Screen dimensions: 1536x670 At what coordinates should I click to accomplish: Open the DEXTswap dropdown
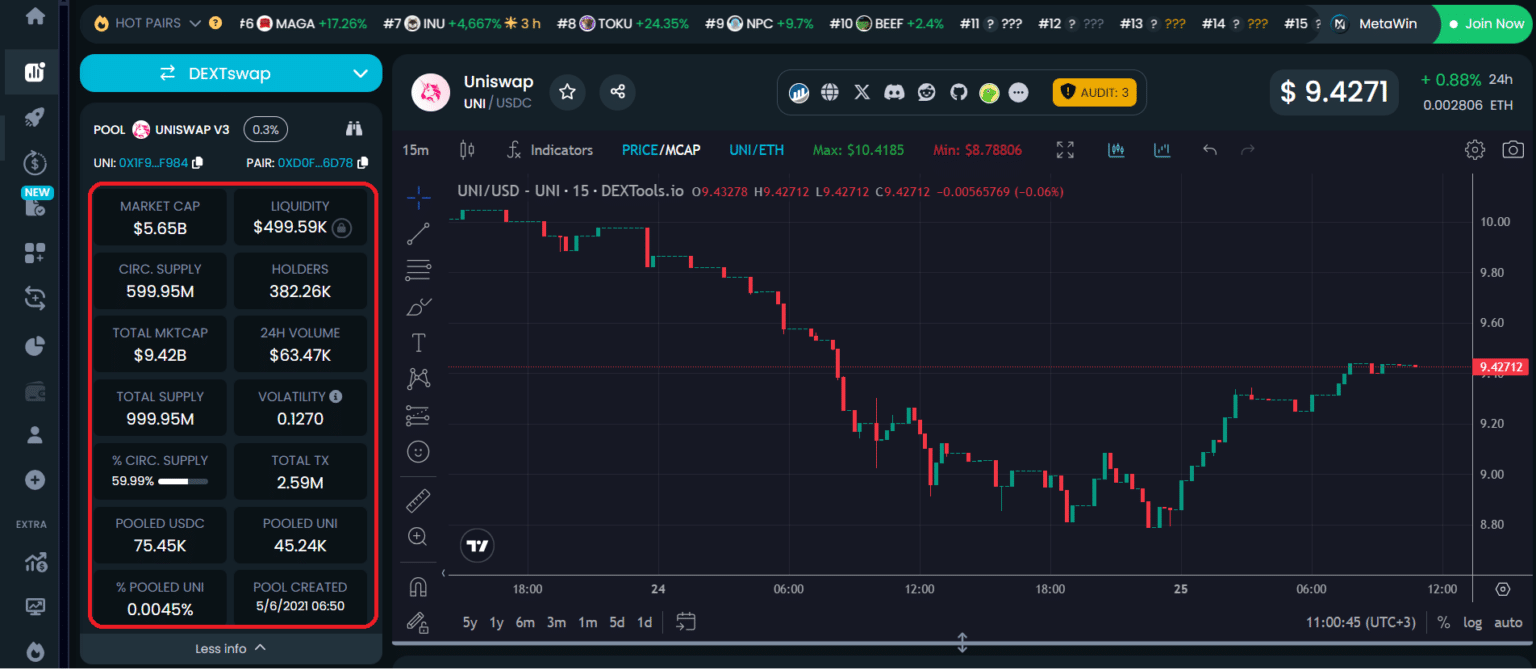(230, 73)
